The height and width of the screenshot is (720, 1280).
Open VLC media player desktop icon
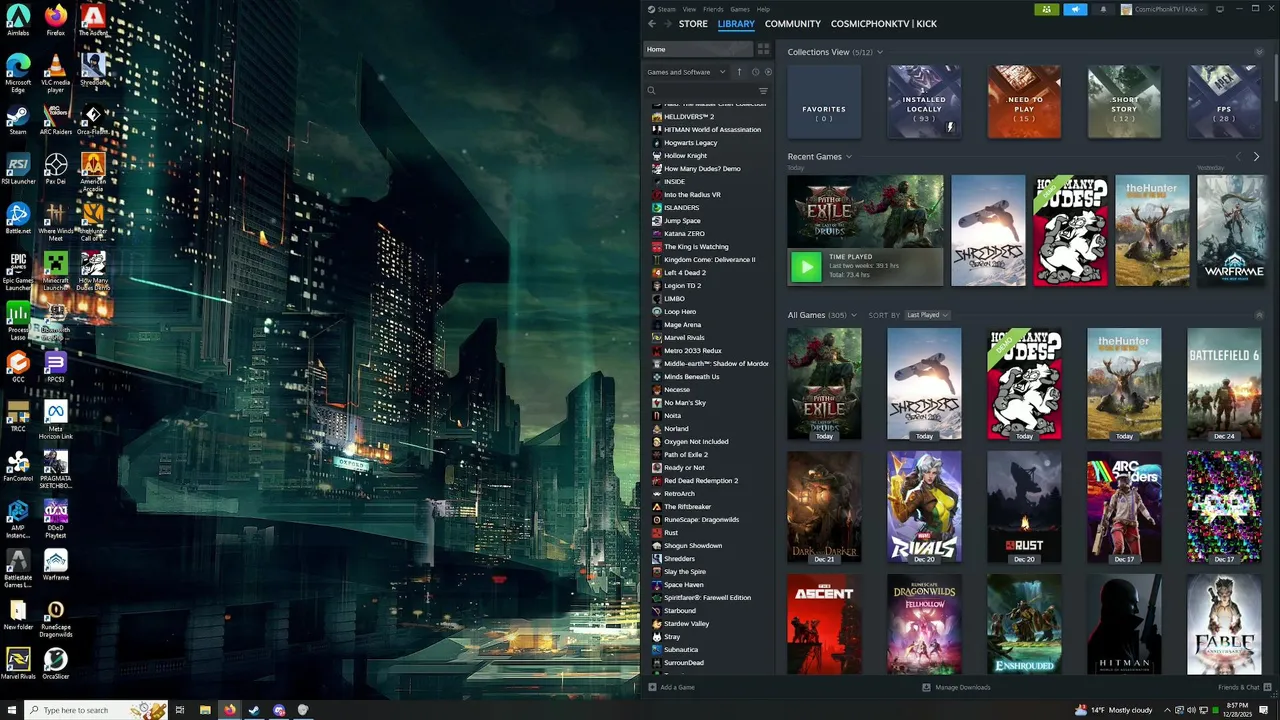click(56, 74)
